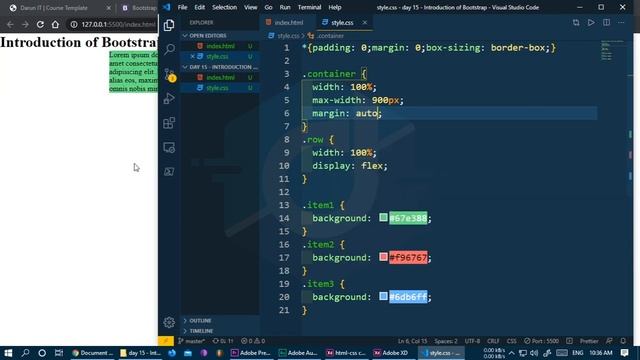Image resolution: width=640 pixels, height=360 pixels.
Task: Collapse the Day 15 - Introduction folder section
Action: point(220,67)
